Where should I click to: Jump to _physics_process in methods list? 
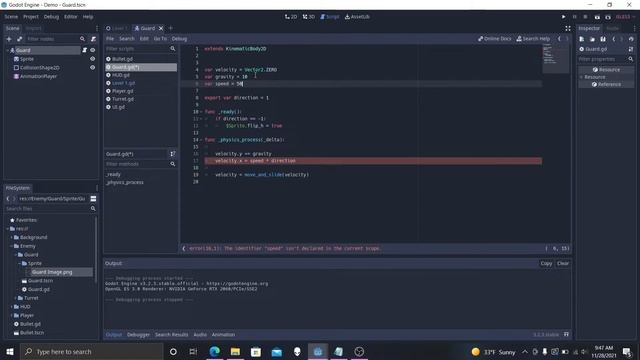(x=124, y=182)
